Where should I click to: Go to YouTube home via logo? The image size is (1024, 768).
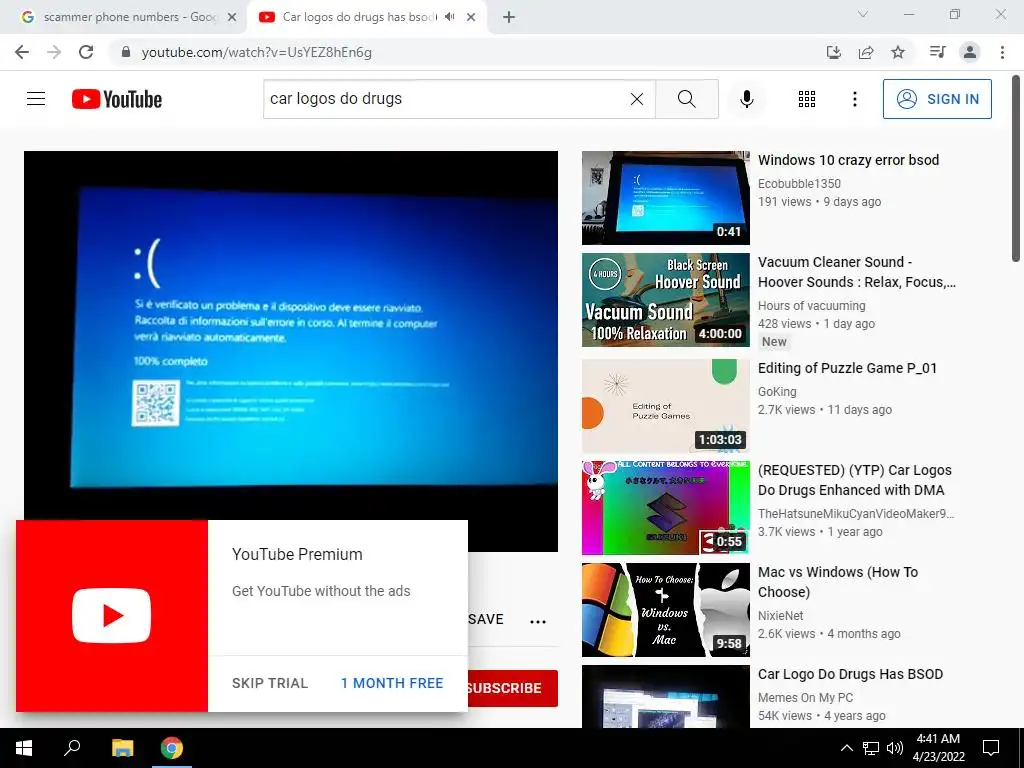[117, 99]
